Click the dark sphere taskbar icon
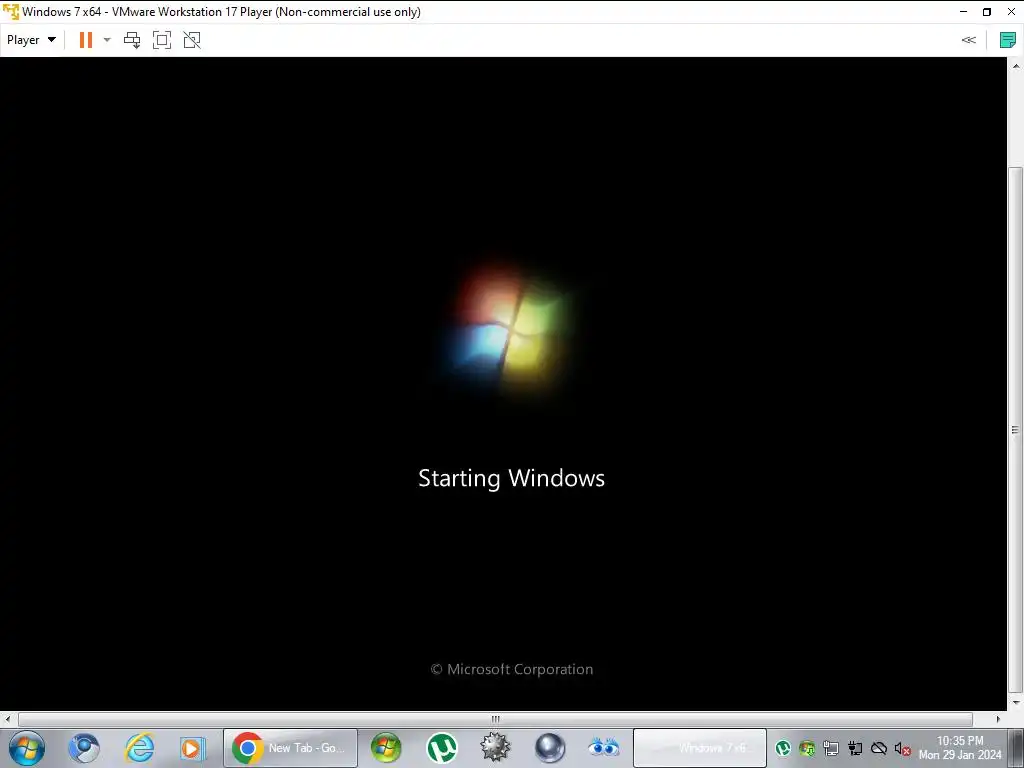1024x768 pixels. 550,748
